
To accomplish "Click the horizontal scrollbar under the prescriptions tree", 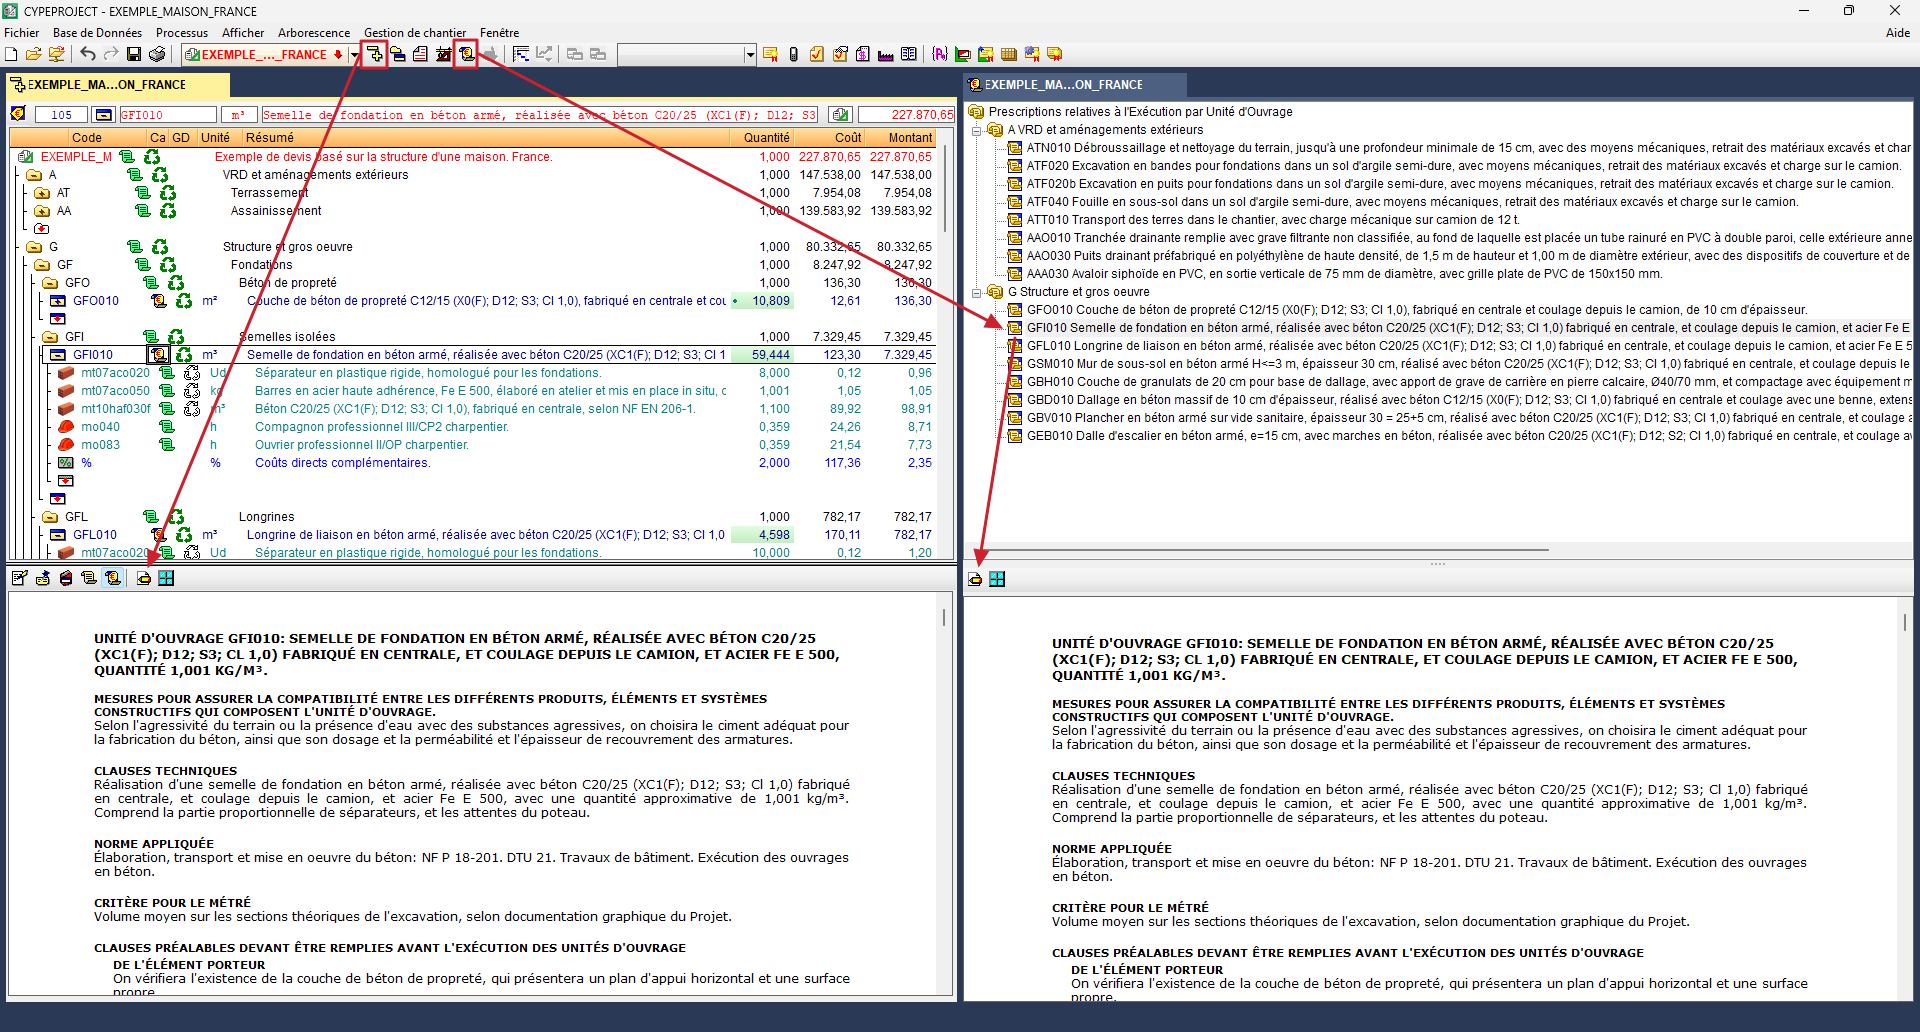I will pos(1265,550).
